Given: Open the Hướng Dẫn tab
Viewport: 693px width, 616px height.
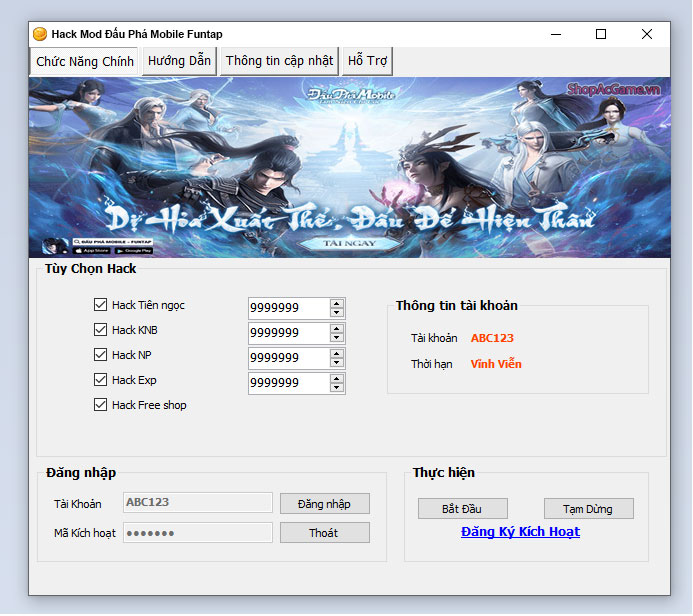Looking at the screenshot, I should tap(179, 61).
